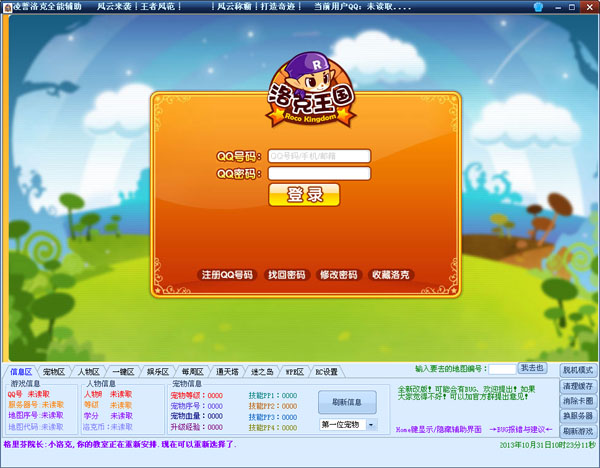Click the 宠物血量:0000 value

click(197, 416)
